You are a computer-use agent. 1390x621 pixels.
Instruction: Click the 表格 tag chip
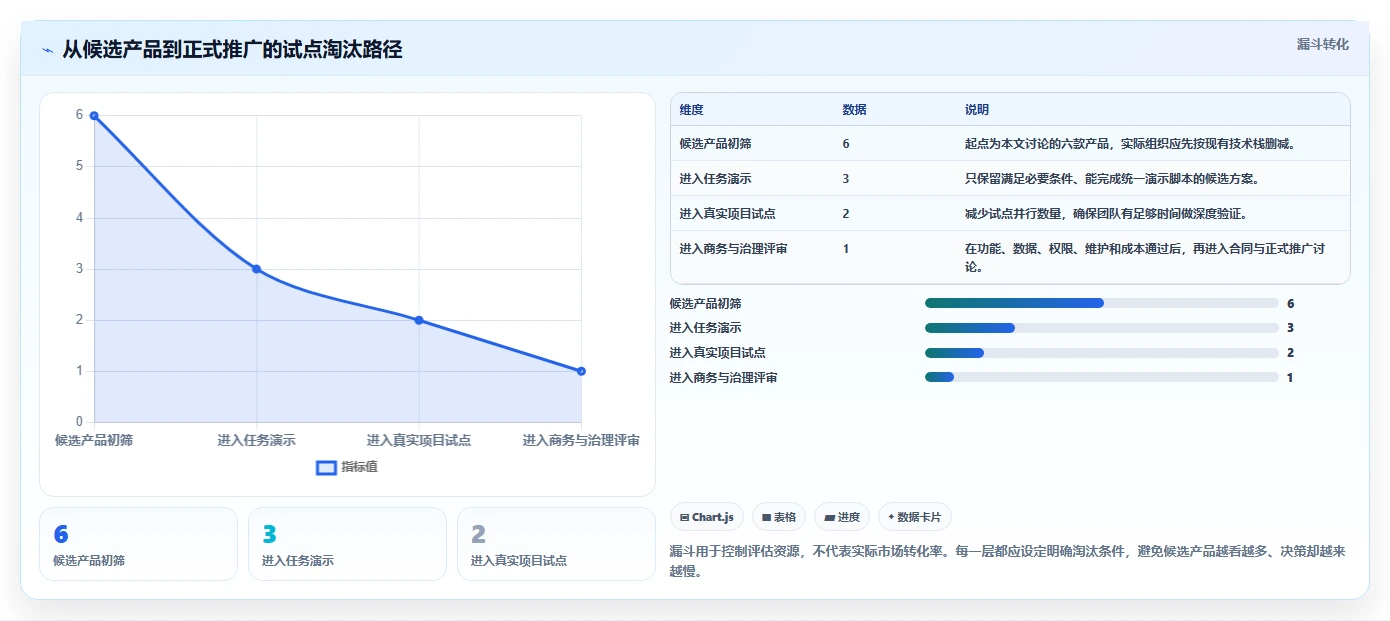779,517
